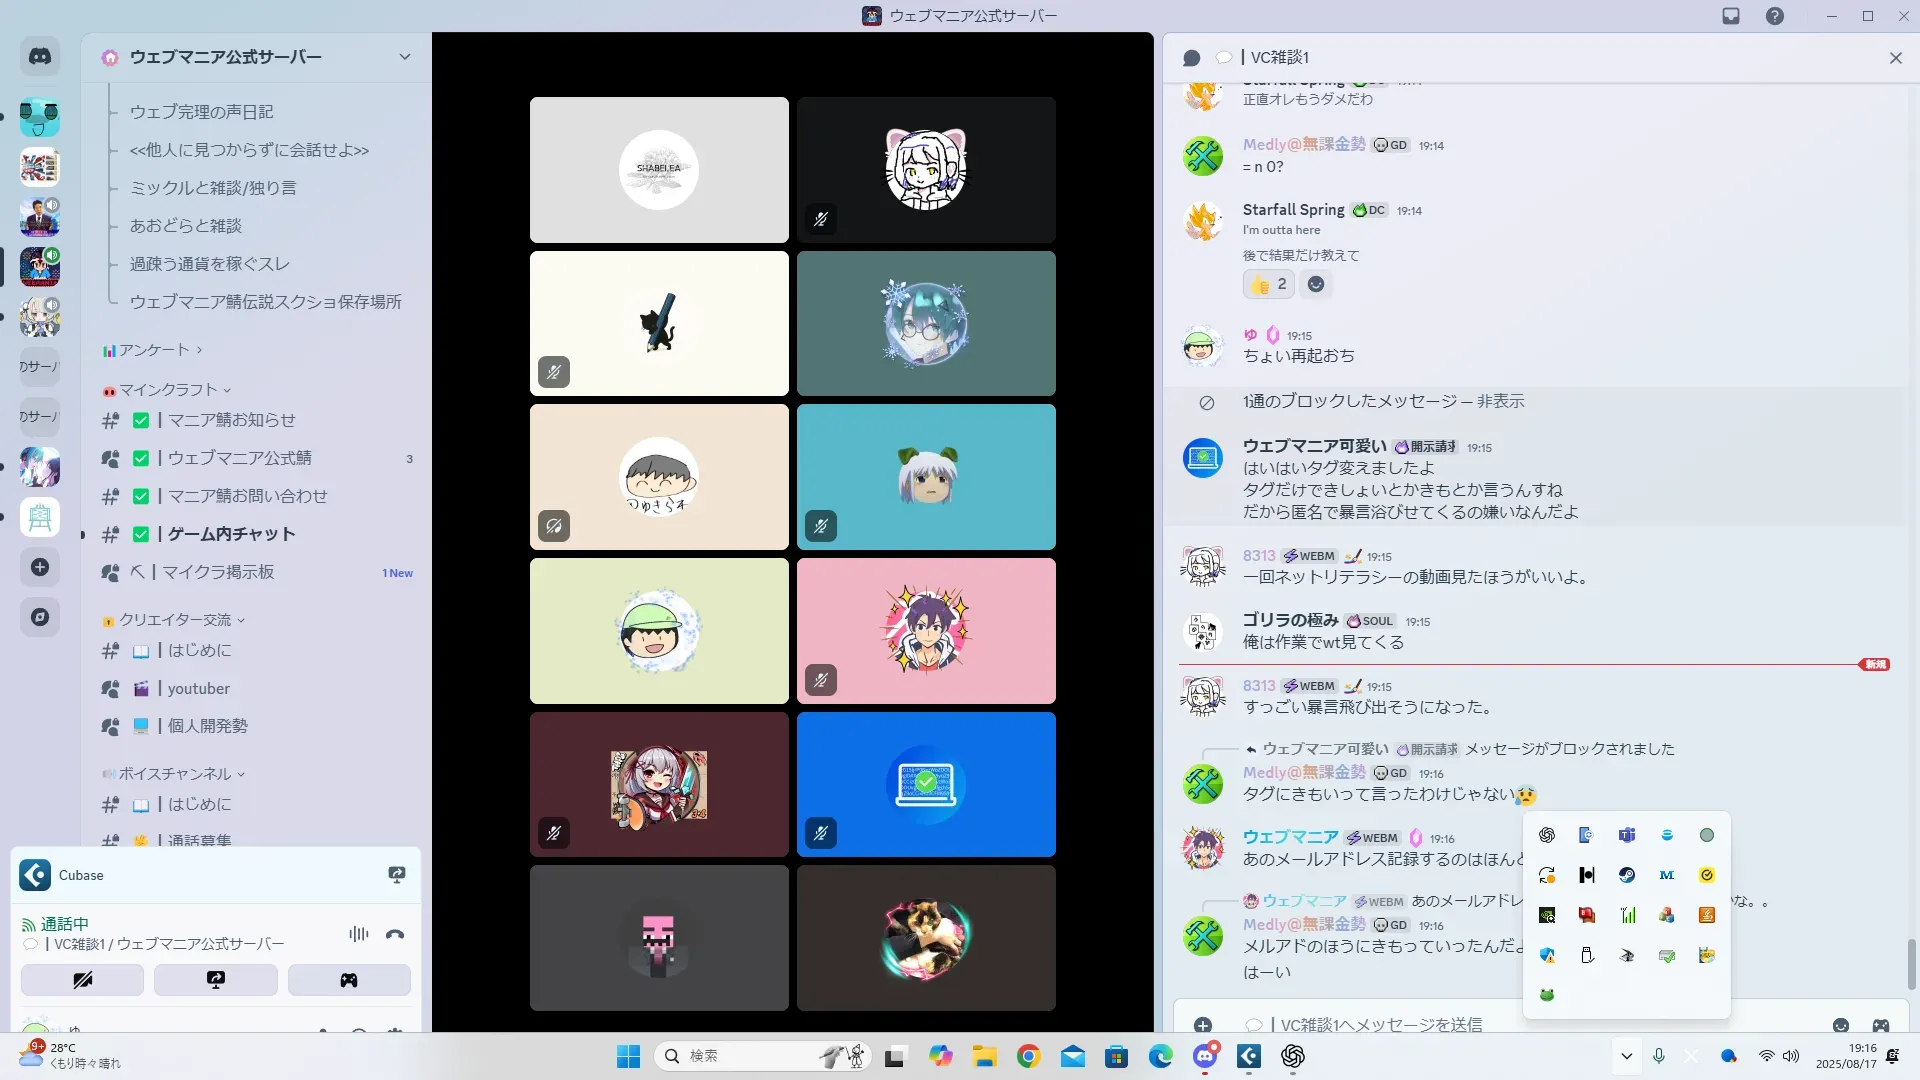The height and width of the screenshot is (1080, 1920).
Task: Disconnect from the voice call
Action: [395, 934]
